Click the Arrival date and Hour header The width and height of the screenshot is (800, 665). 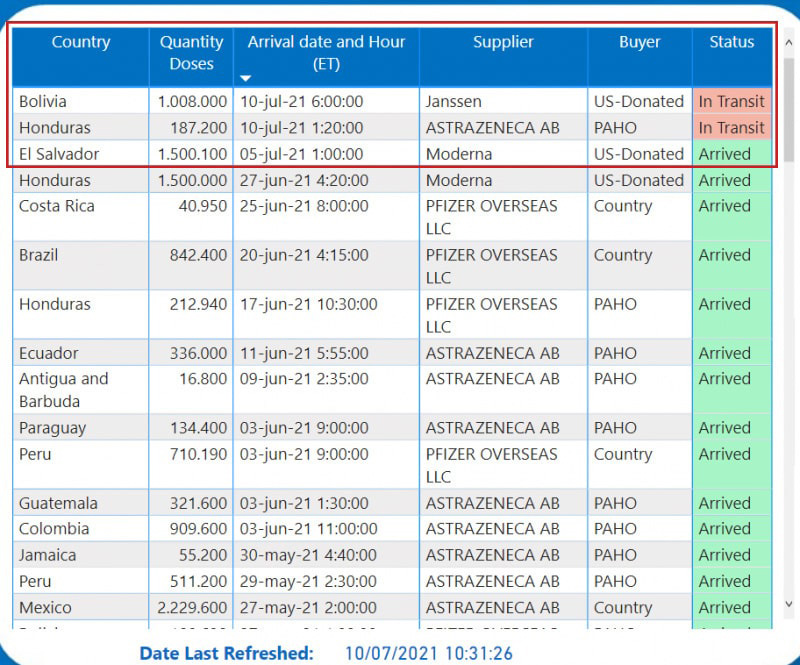pos(326,53)
